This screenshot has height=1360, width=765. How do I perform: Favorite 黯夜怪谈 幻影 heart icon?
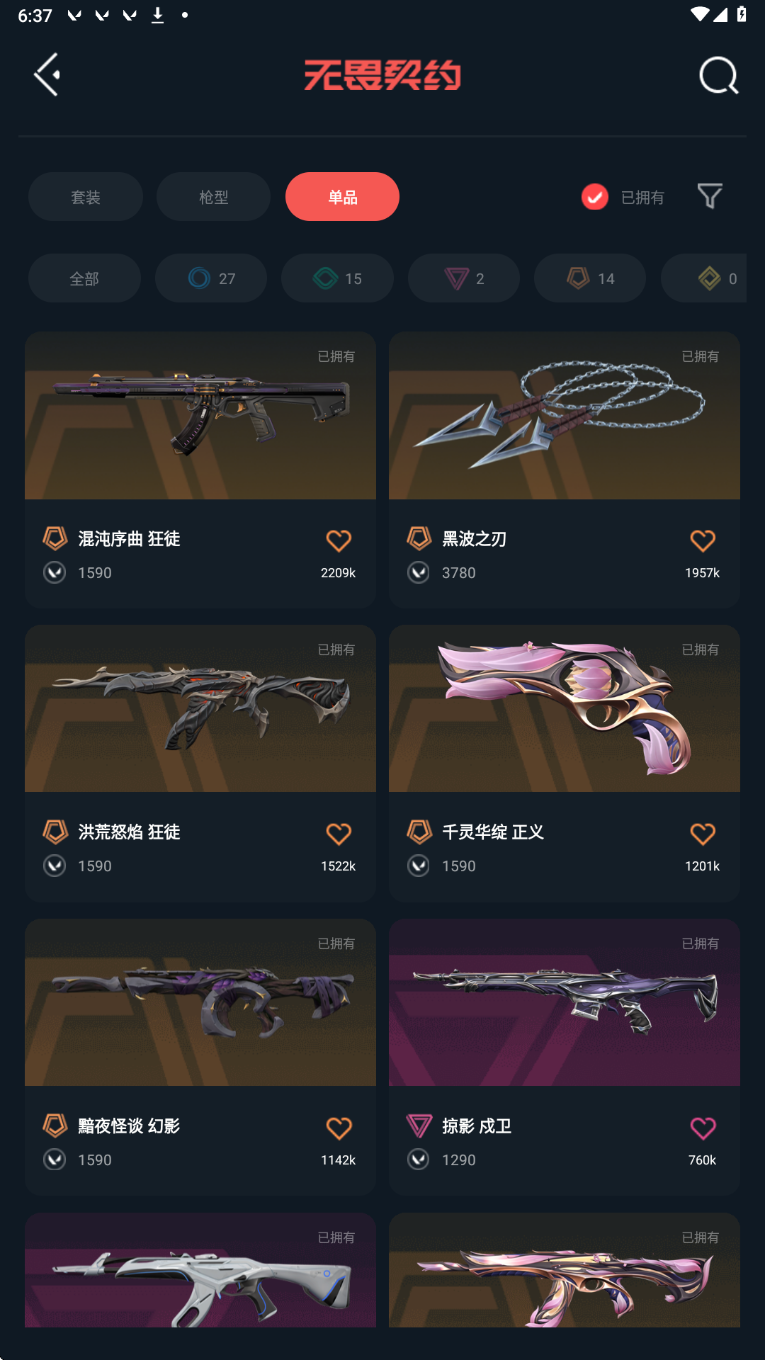pyautogui.click(x=339, y=1128)
